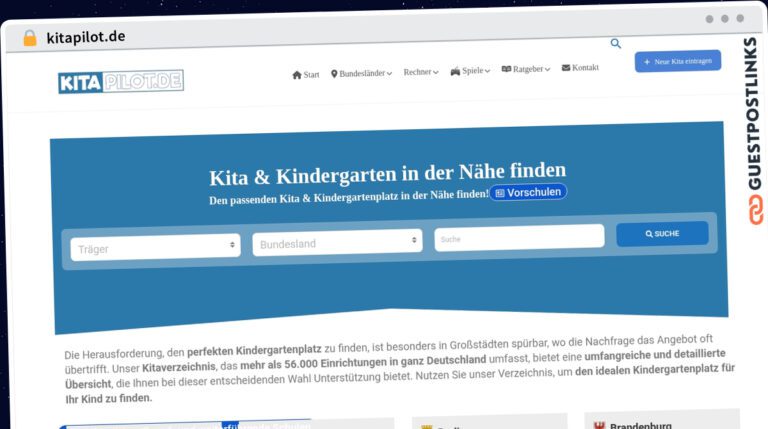Click the gamepad icon beside Spiele

(x=456, y=72)
